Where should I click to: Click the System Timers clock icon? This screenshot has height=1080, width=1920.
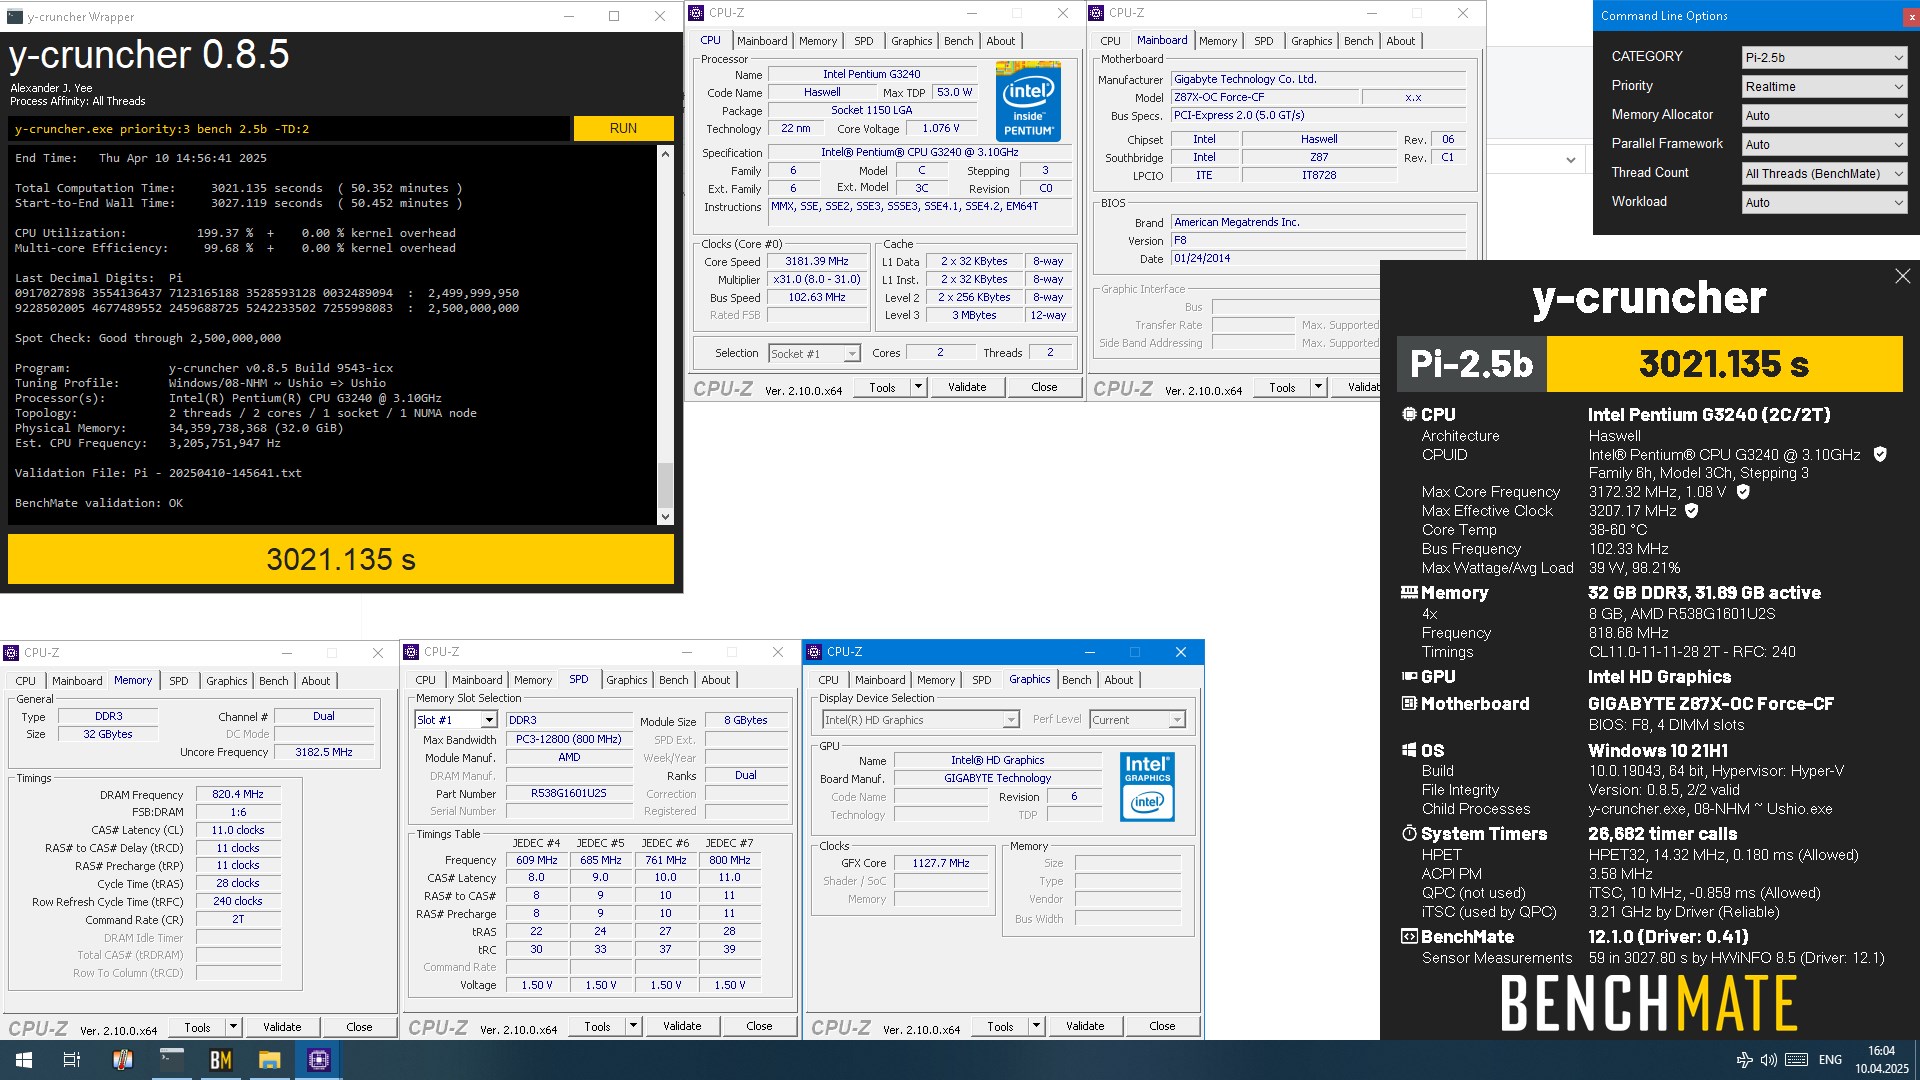pyautogui.click(x=1409, y=833)
